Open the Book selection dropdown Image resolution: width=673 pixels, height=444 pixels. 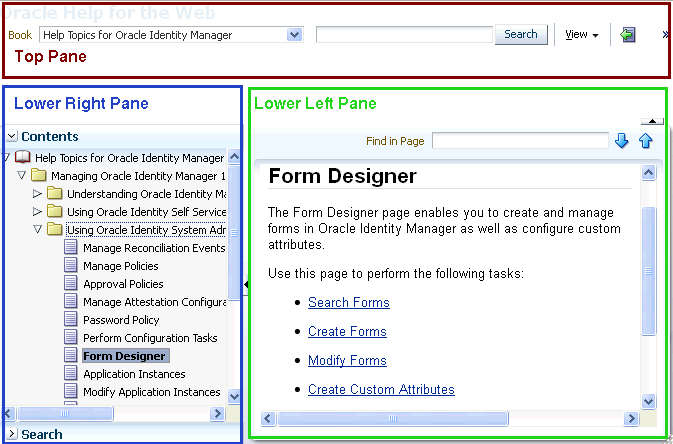294,35
